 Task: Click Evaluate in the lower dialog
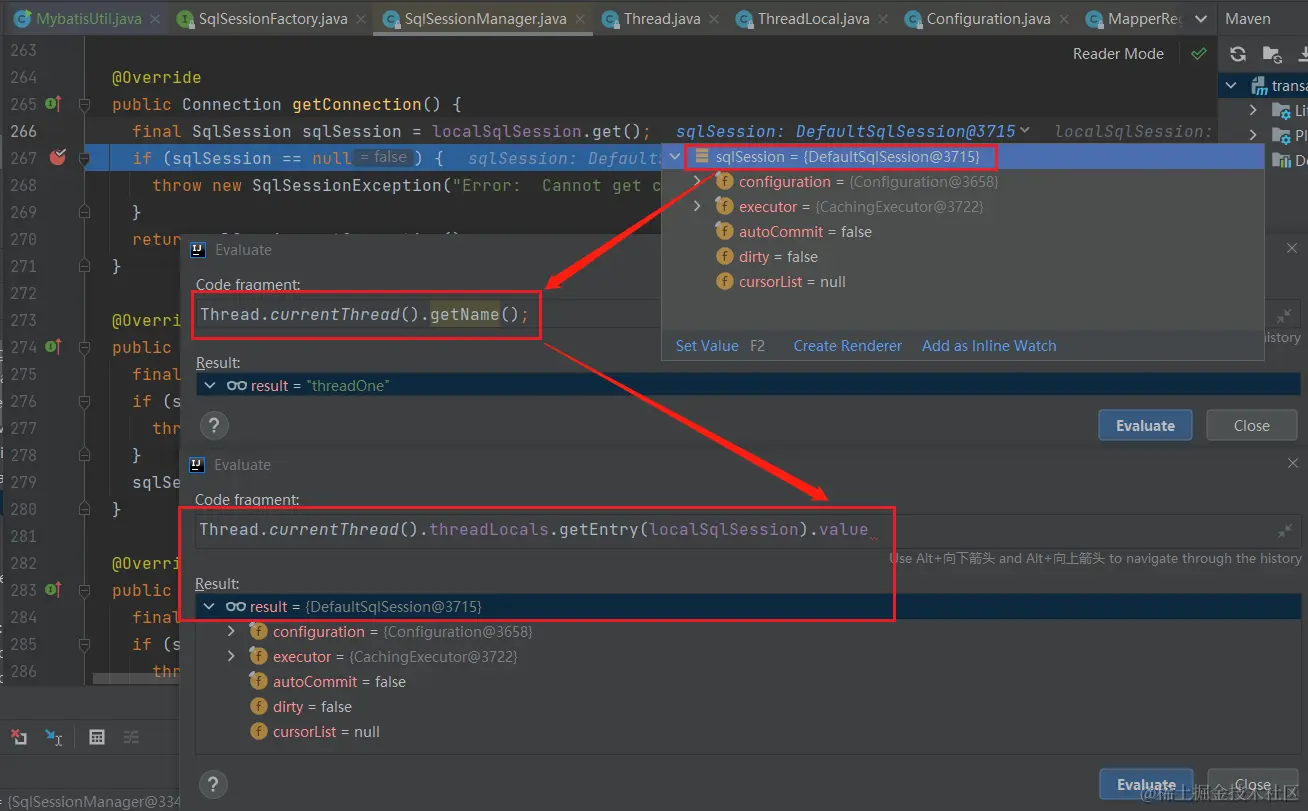pyautogui.click(x=1146, y=785)
